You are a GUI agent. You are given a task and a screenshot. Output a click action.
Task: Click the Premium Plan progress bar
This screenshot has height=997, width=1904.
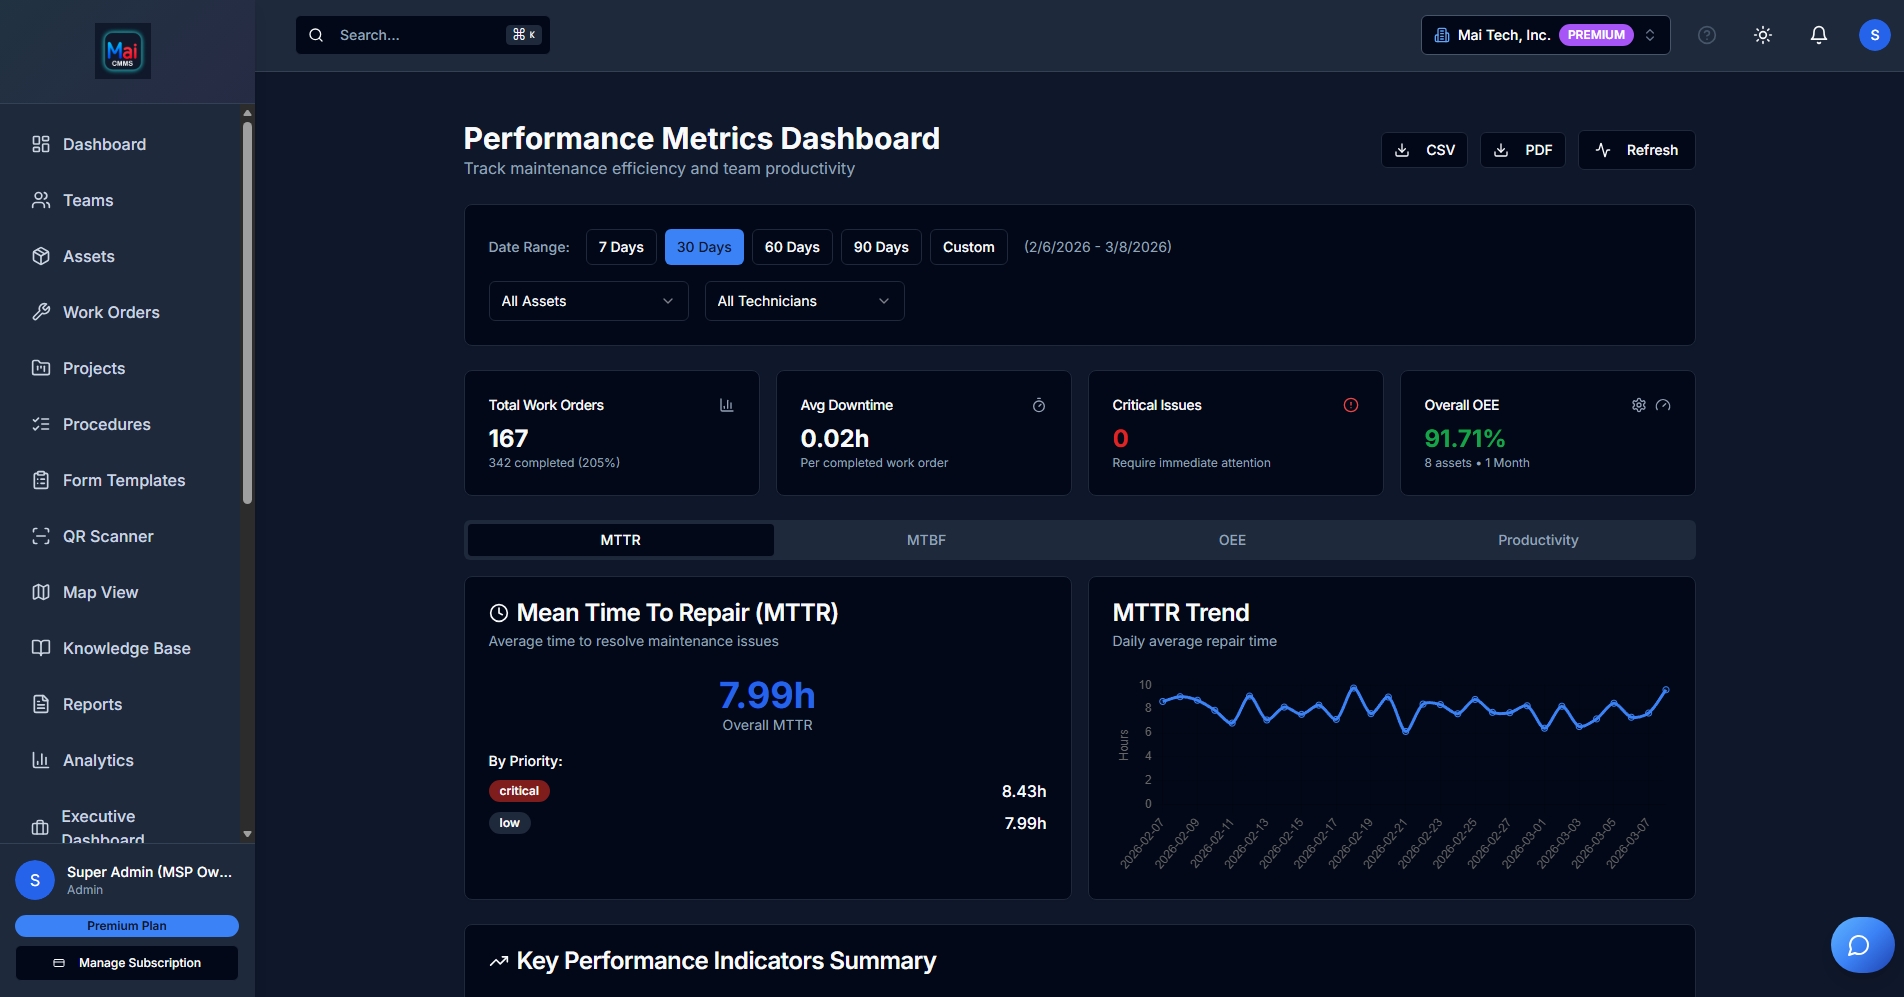click(x=126, y=926)
